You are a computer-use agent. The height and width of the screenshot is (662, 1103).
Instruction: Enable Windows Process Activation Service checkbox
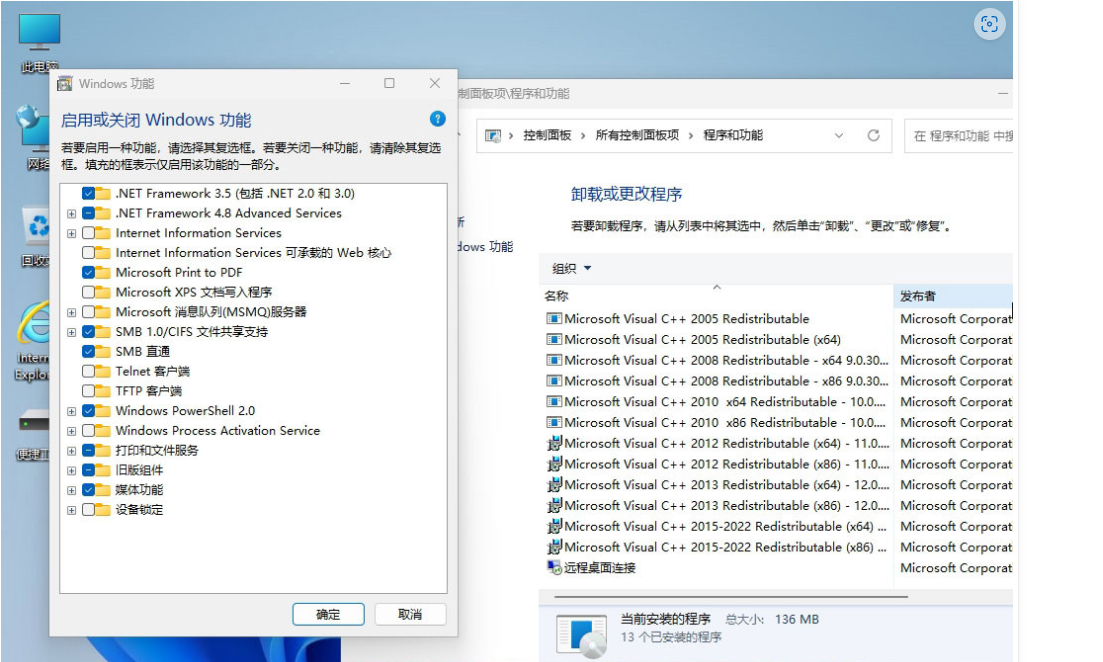coord(88,431)
